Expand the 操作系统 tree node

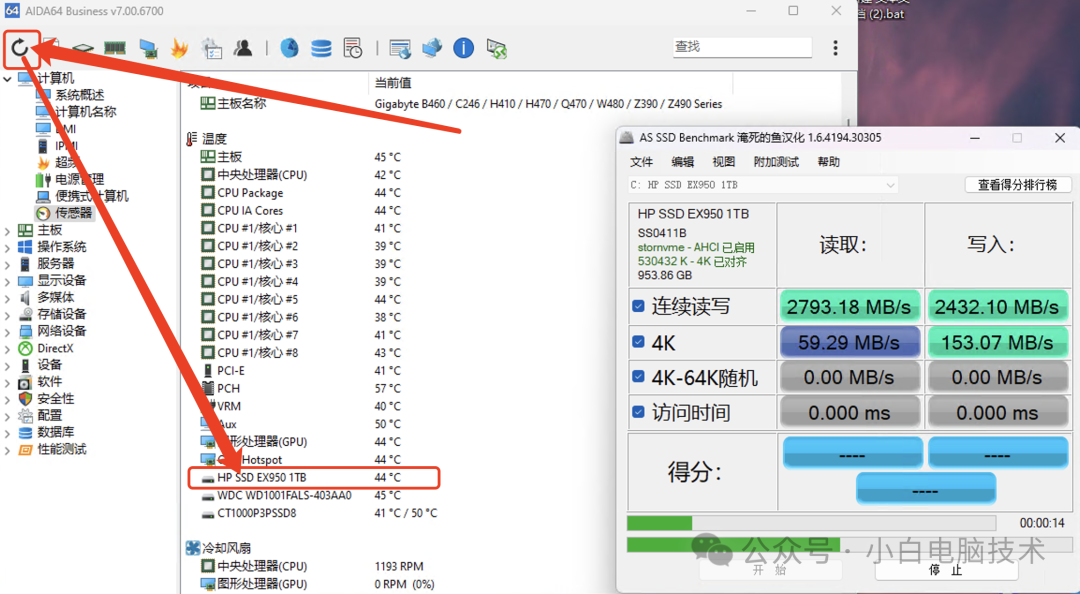coord(8,247)
